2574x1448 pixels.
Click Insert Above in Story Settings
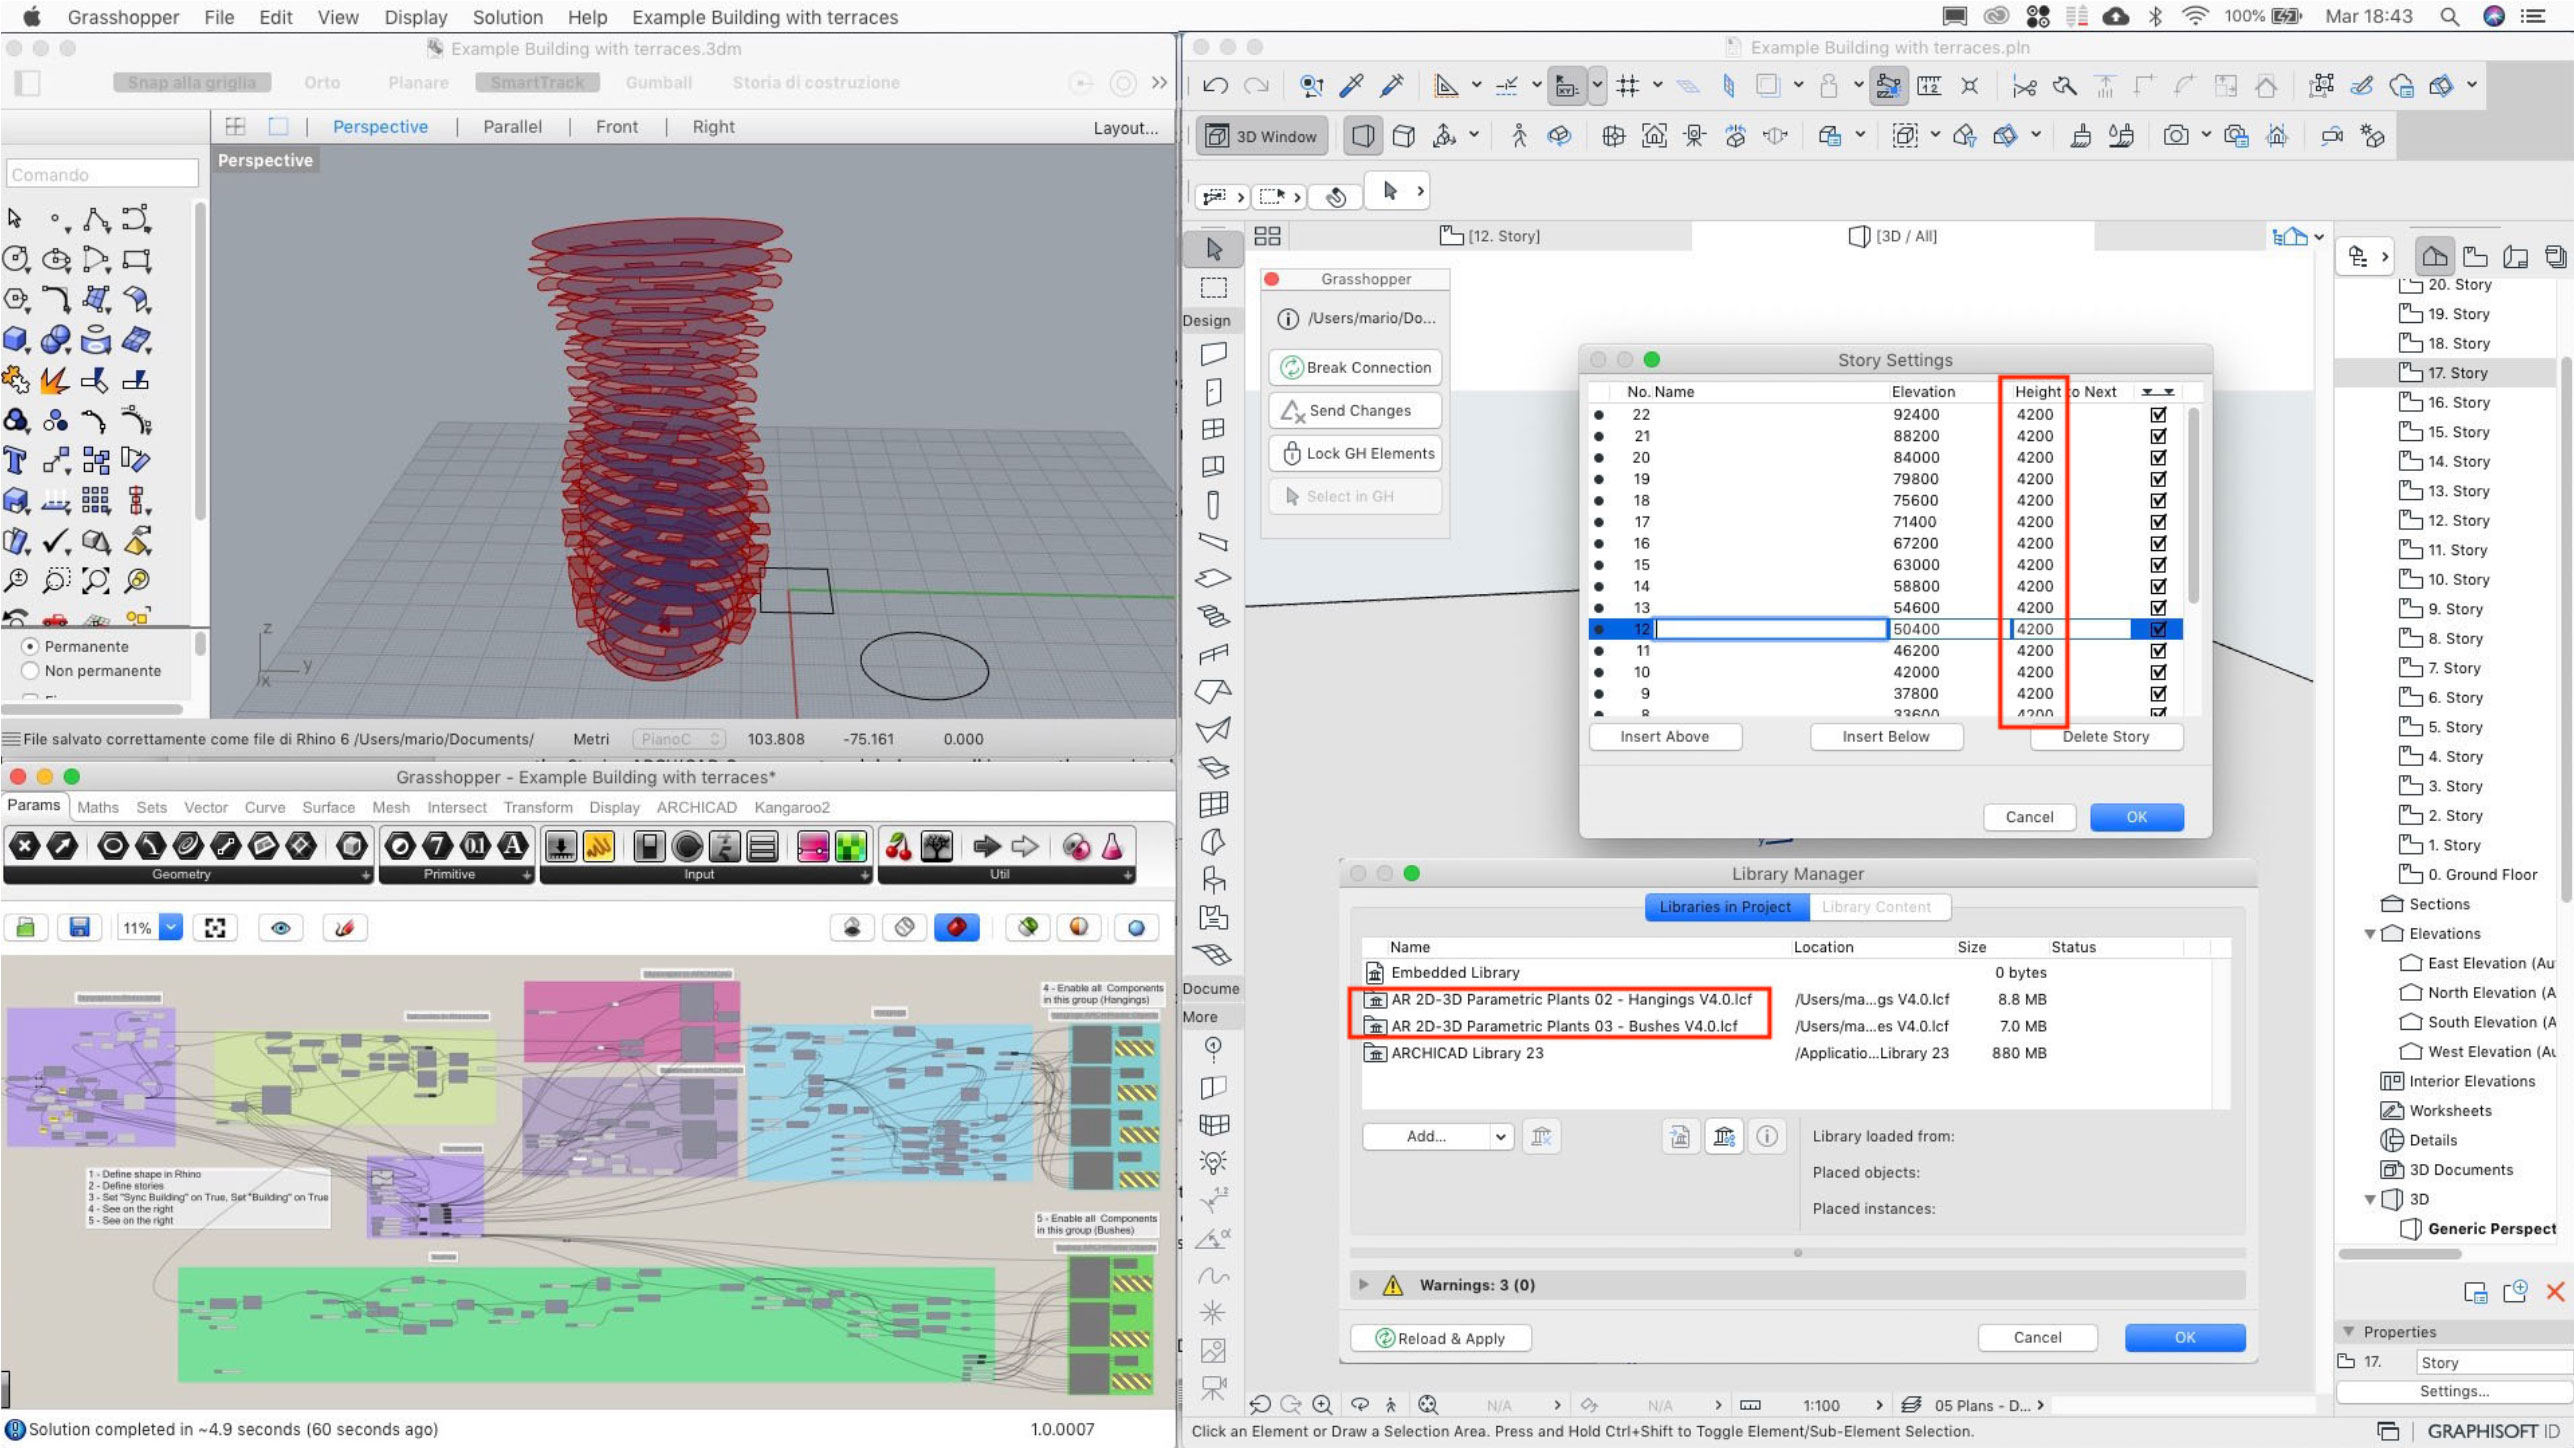[x=1664, y=736]
